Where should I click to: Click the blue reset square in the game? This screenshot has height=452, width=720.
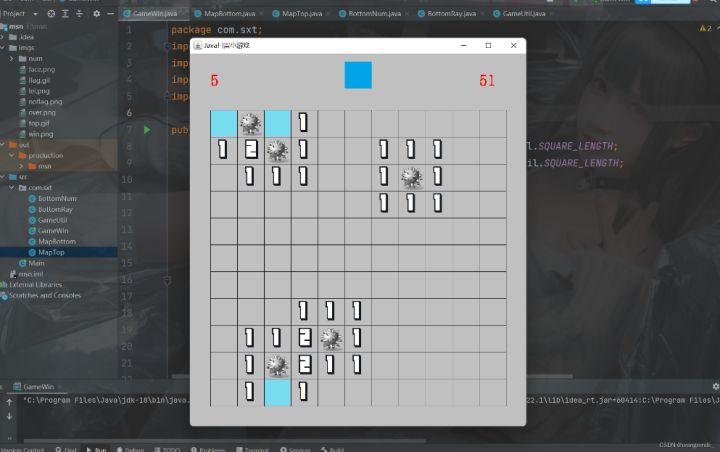[358, 75]
